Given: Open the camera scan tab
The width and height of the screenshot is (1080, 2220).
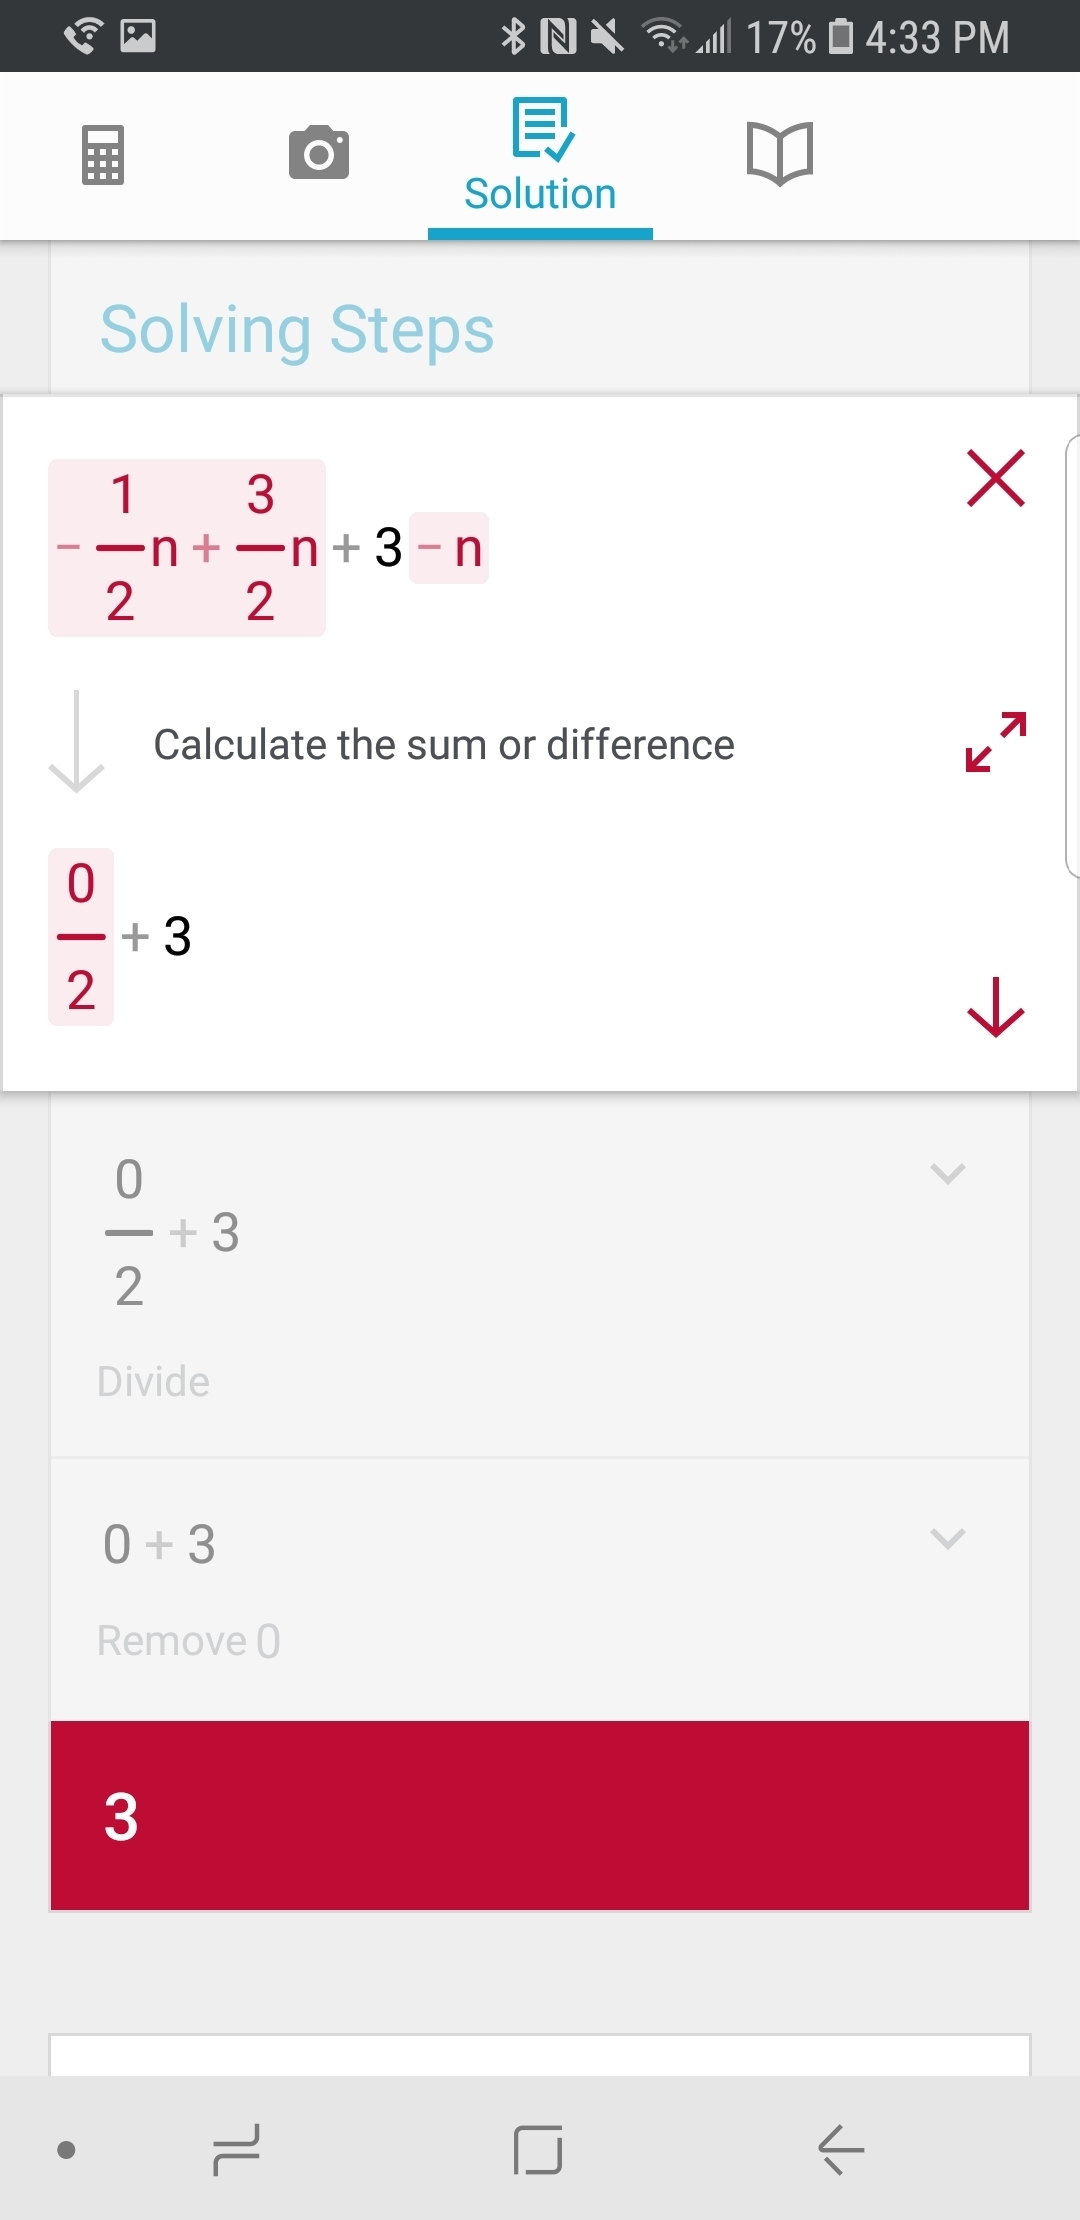Looking at the screenshot, I should point(319,154).
